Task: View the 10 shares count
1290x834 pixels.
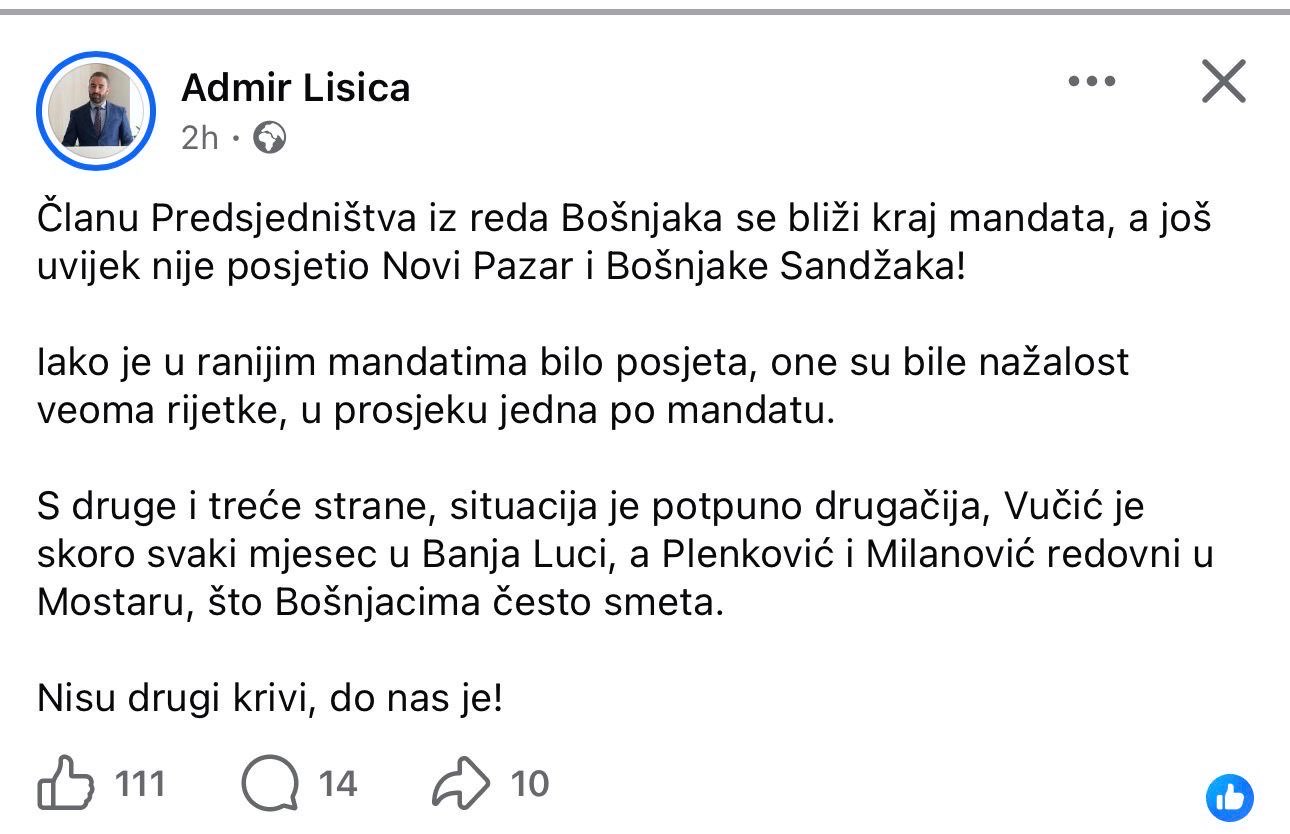Action: click(530, 783)
